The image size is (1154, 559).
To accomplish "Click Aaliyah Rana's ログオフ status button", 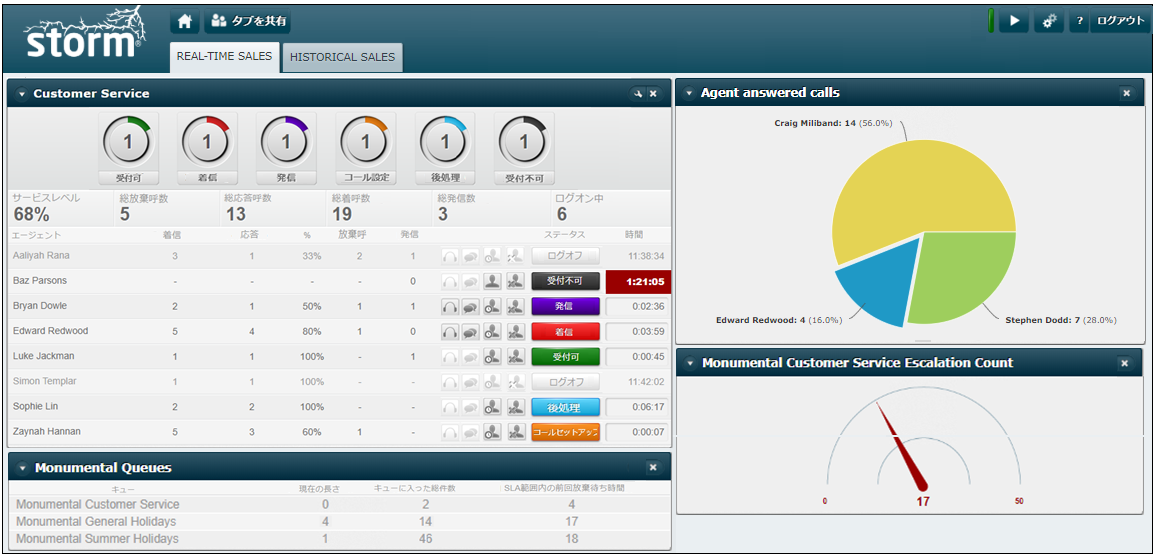I will [x=565, y=256].
